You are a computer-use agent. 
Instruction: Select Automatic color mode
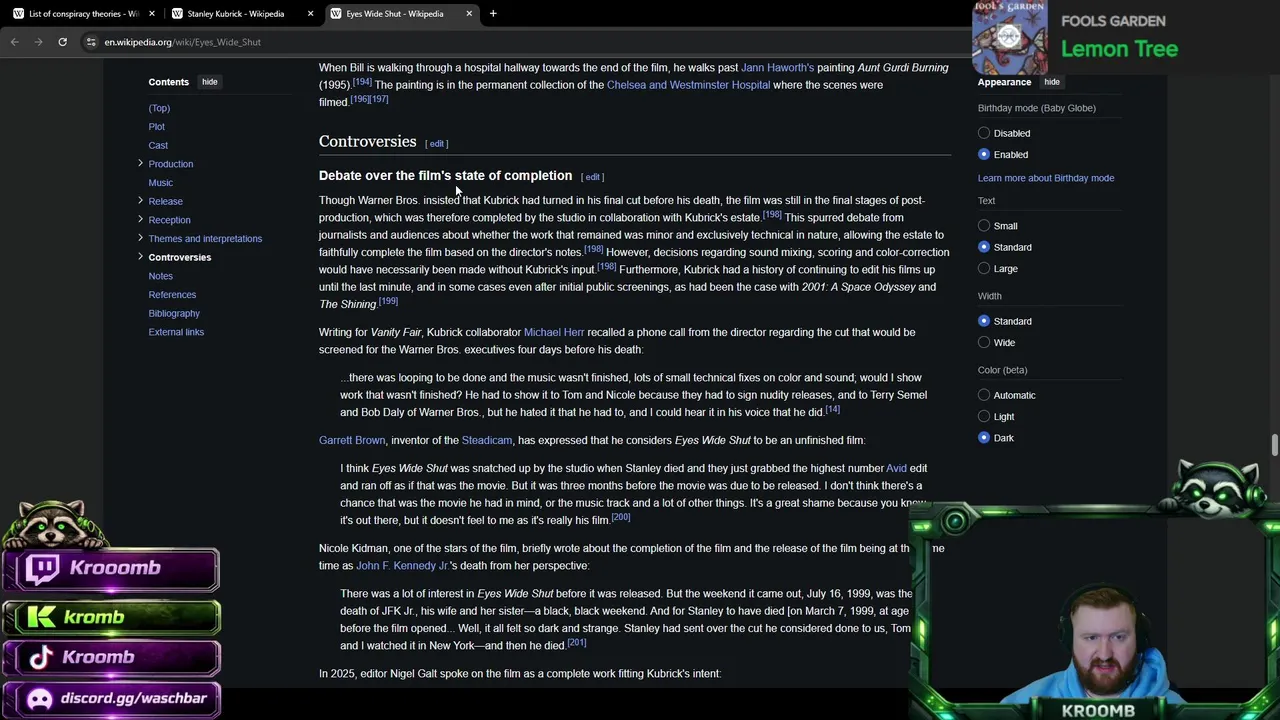pos(984,395)
